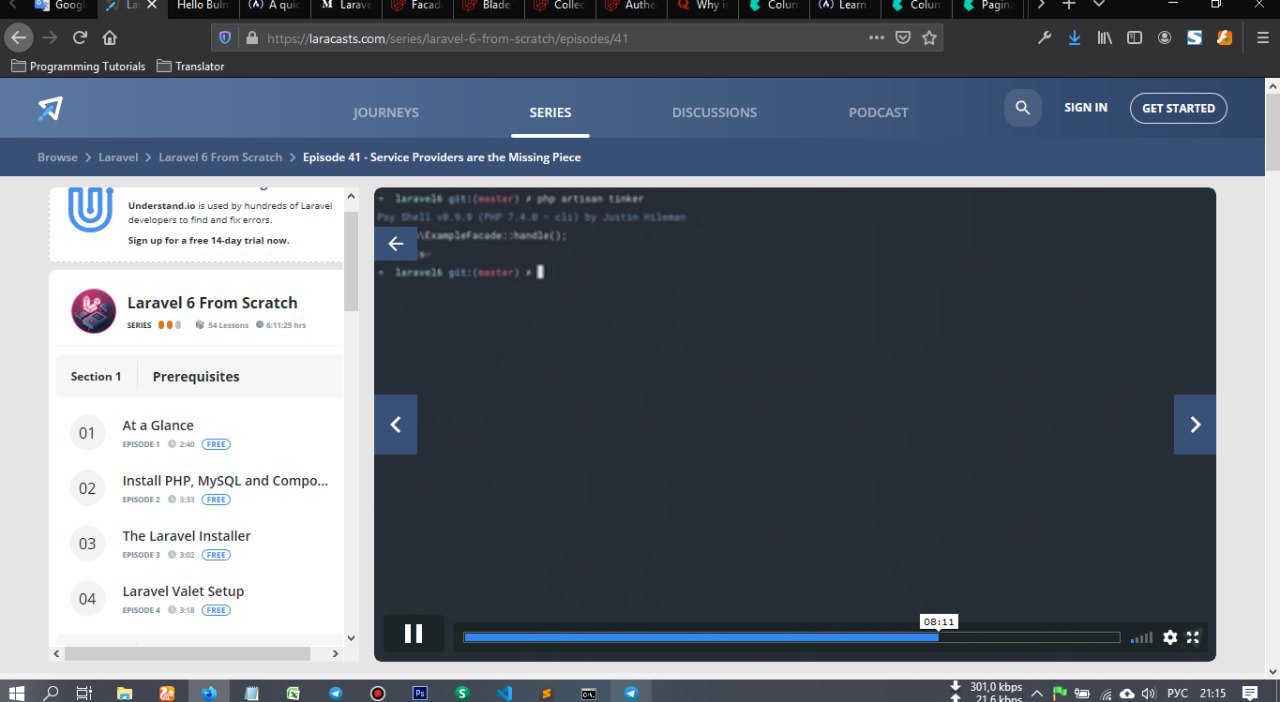Pause the video playback

413,633
